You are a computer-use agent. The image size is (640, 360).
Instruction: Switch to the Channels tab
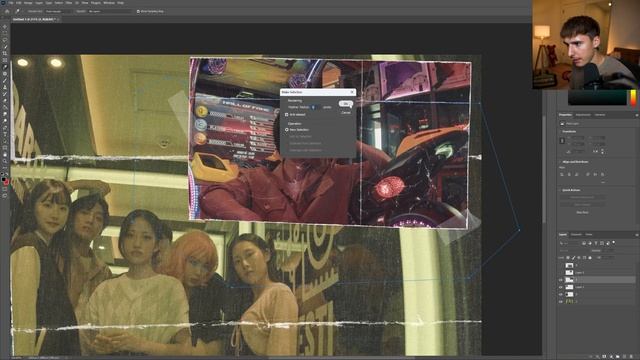coord(576,235)
